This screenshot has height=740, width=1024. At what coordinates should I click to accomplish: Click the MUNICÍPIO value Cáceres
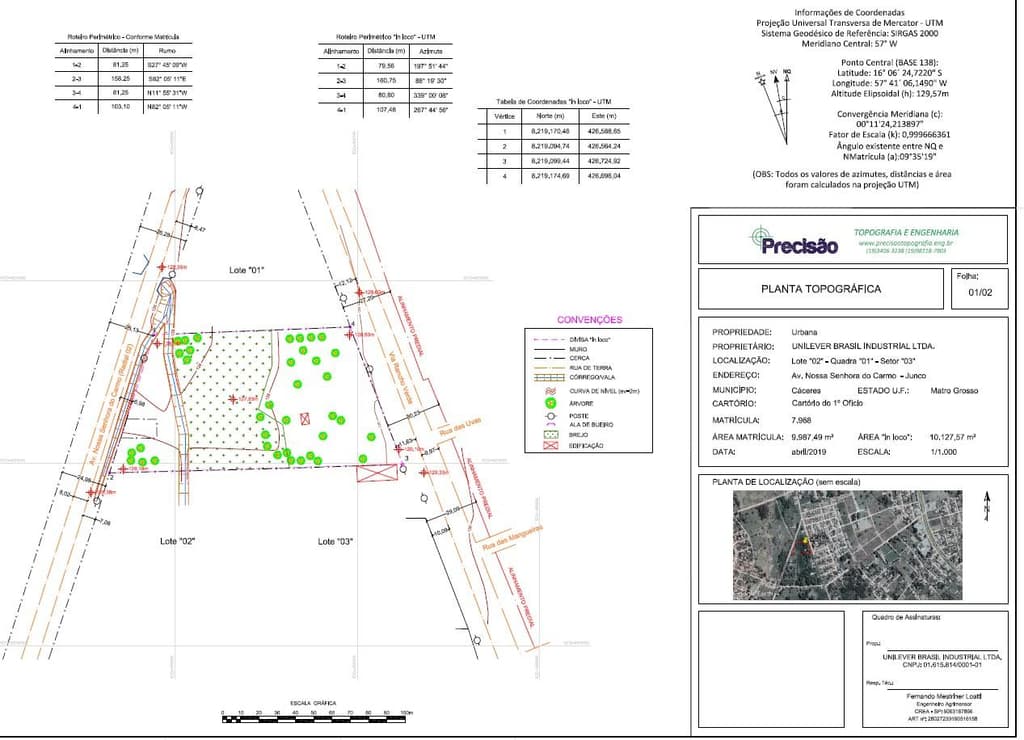tap(806, 390)
